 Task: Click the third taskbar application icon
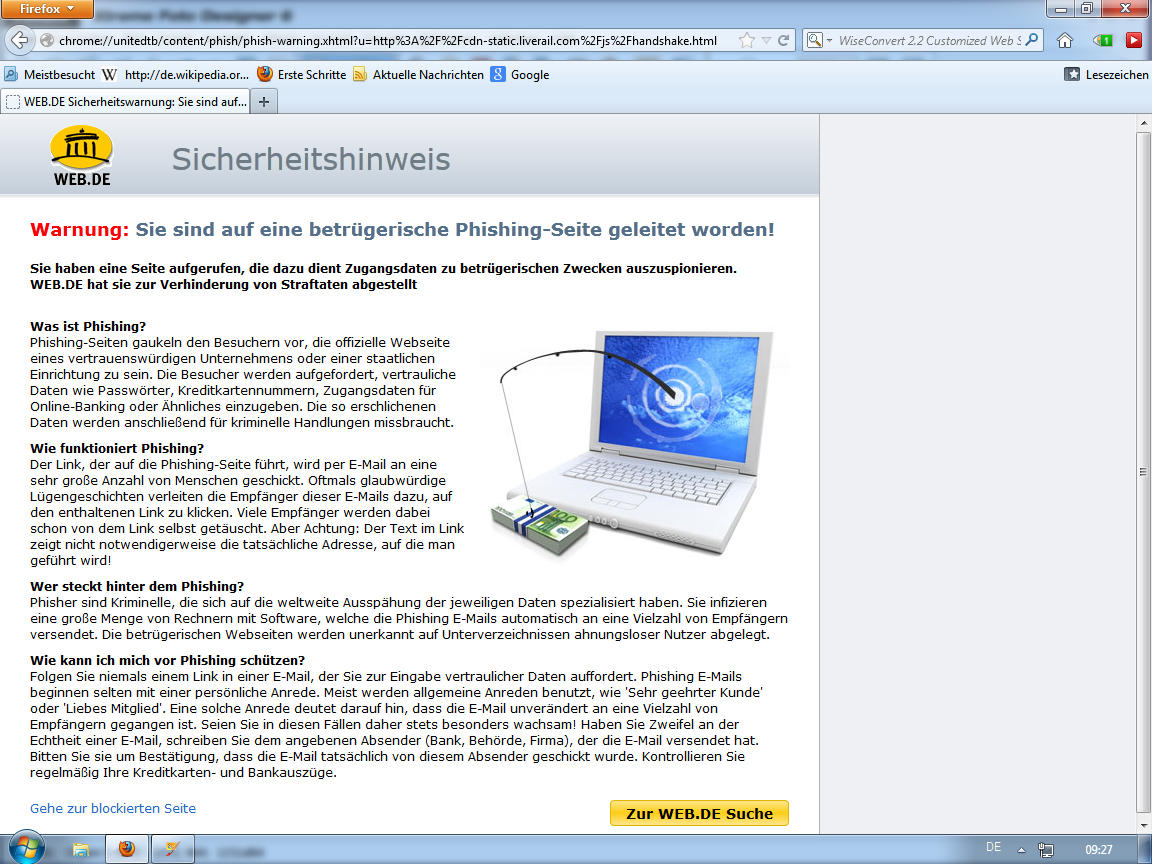pyautogui.click(x=173, y=849)
